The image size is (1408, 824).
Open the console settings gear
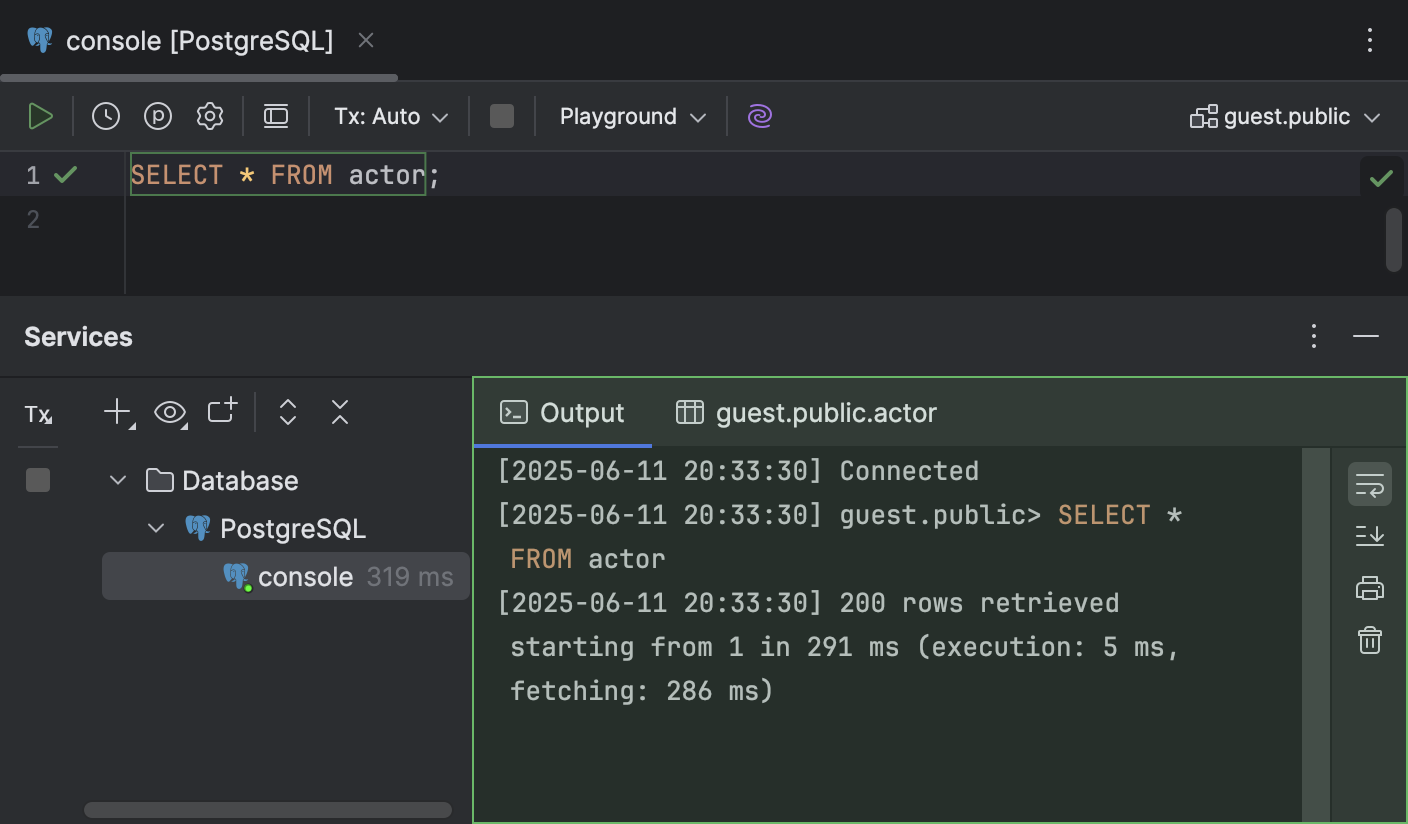(x=209, y=116)
